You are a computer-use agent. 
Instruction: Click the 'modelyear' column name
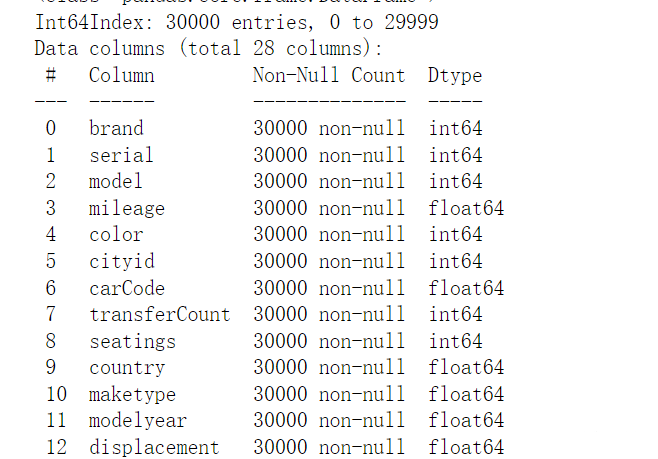click(138, 421)
